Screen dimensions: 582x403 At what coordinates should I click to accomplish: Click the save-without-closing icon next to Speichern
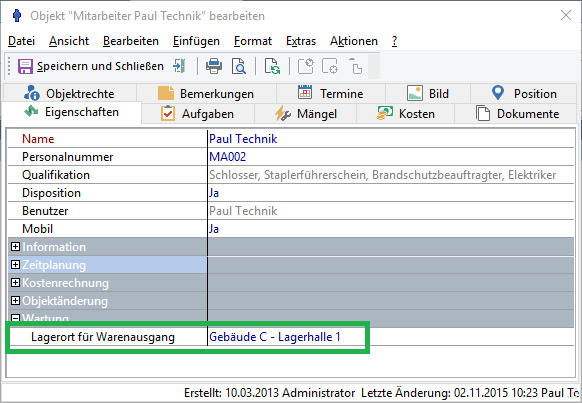pyautogui.click(x=180, y=66)
